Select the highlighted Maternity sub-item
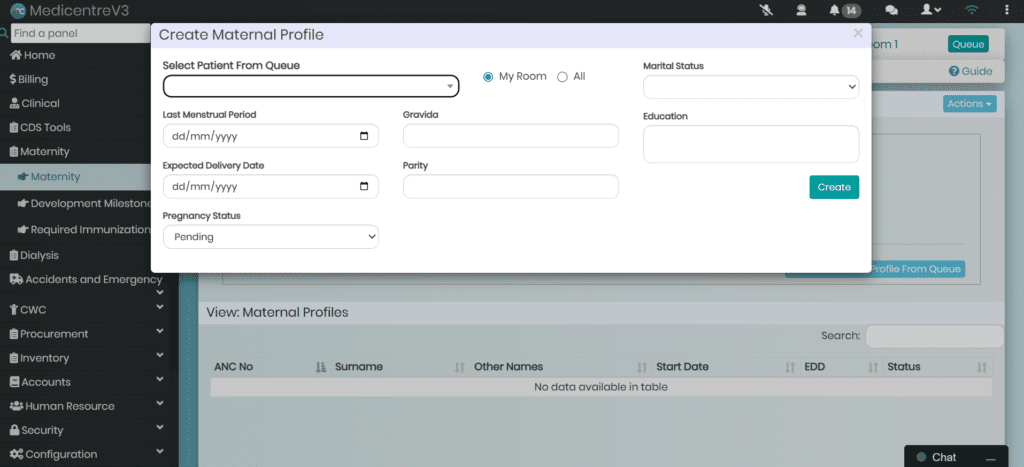 [x=75, y=176]
